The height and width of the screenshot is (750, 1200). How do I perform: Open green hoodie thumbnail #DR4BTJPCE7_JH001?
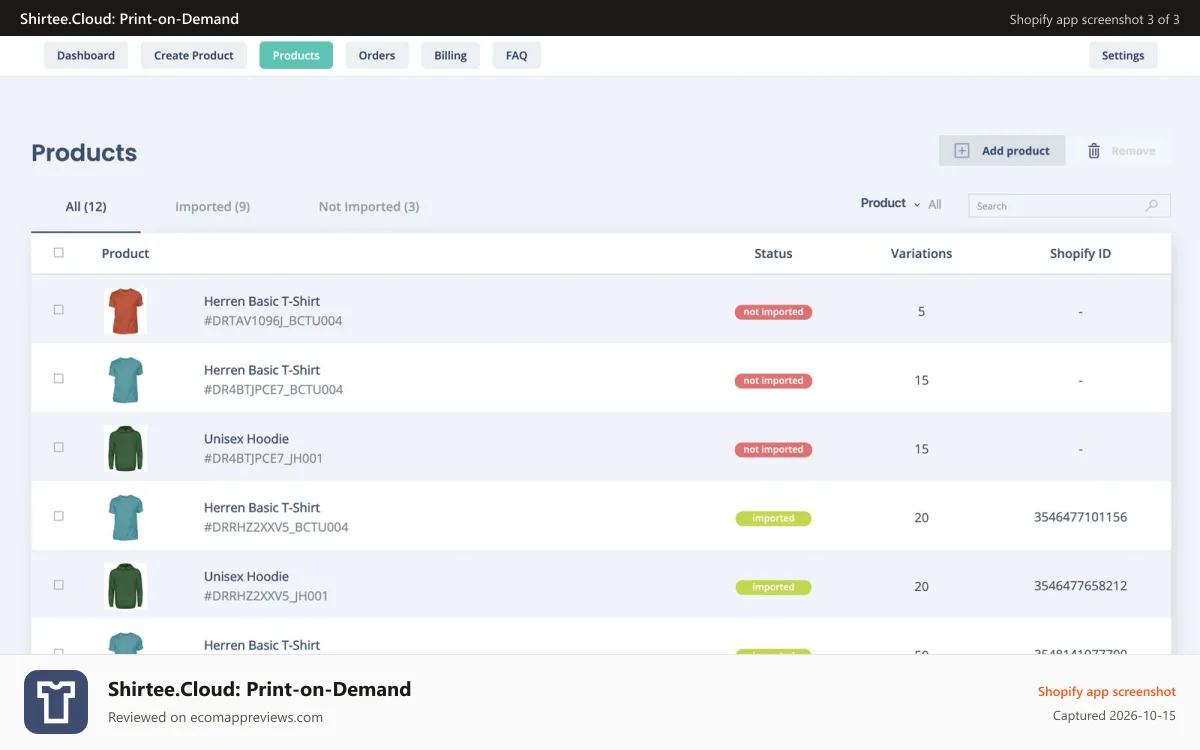[125, 449]
